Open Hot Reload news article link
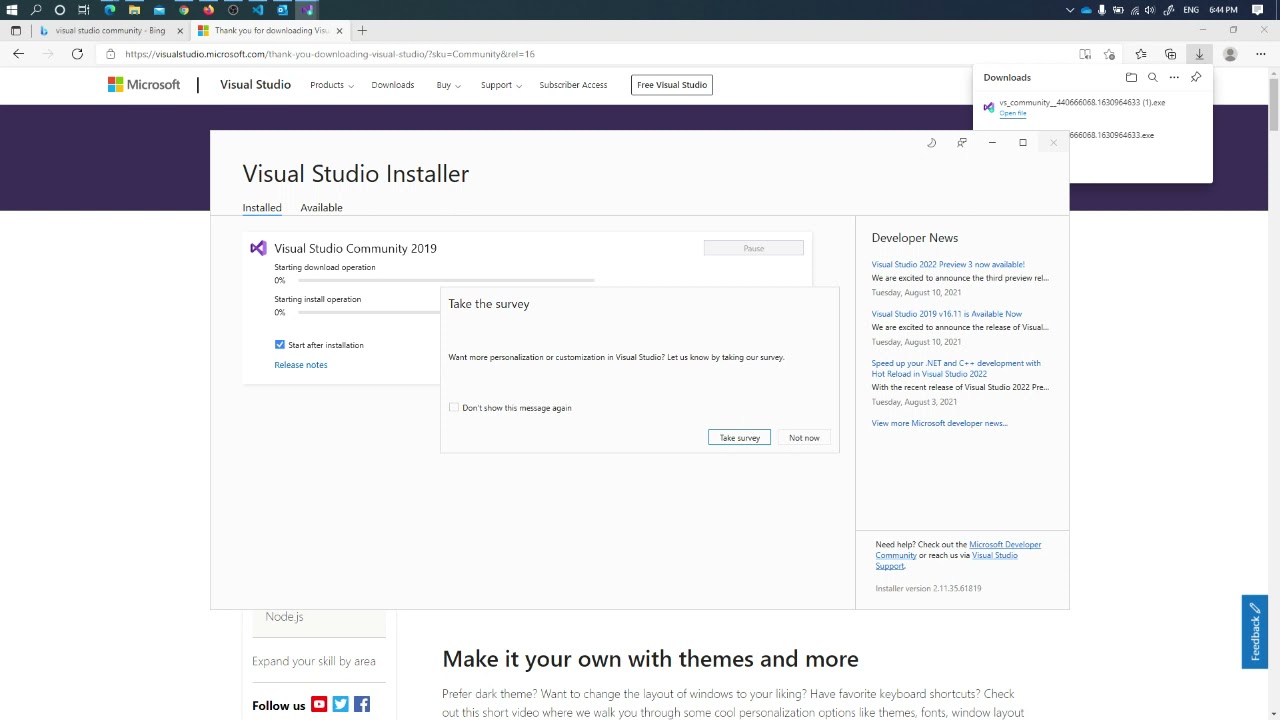Image resolution: width=1280 pixels, height=720 pixels. tap(956, 369)
